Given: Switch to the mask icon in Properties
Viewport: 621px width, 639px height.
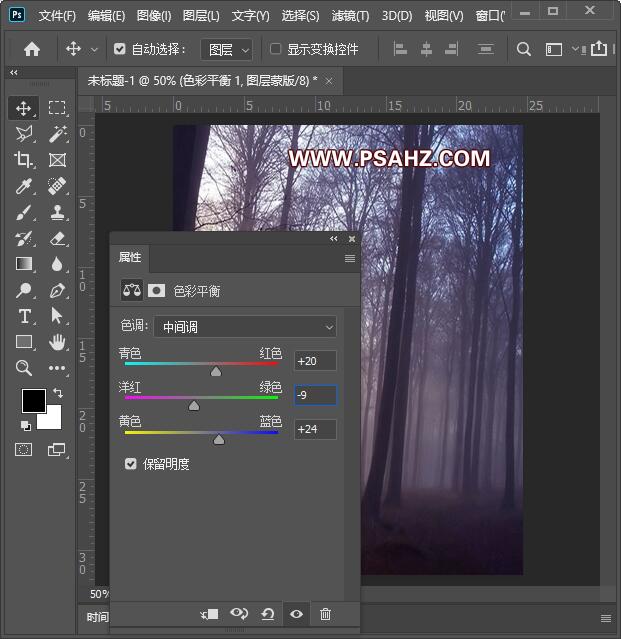Looking at the screenshot, I should [156, 291].
